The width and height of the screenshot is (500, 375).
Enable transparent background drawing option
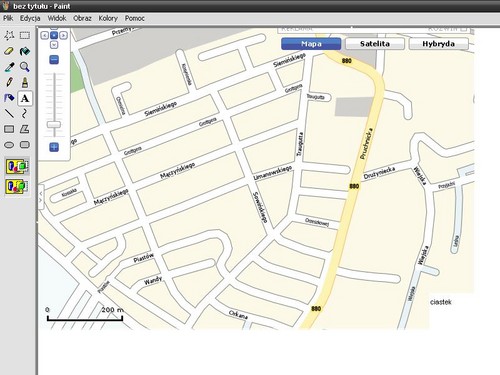[x=17, y=186]
